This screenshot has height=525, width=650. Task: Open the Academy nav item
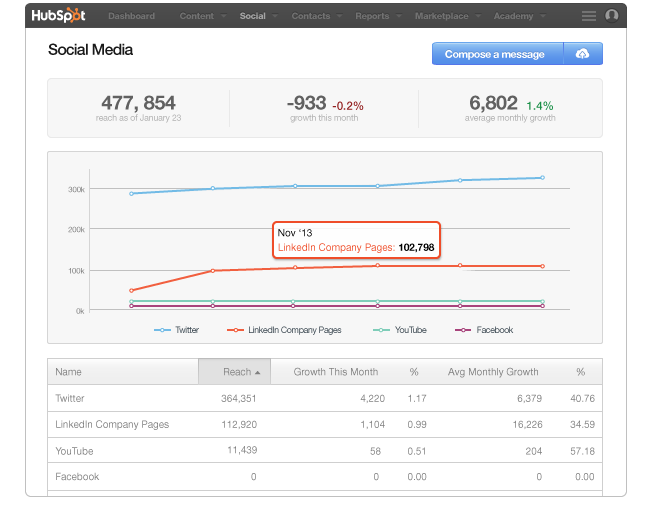513,16
